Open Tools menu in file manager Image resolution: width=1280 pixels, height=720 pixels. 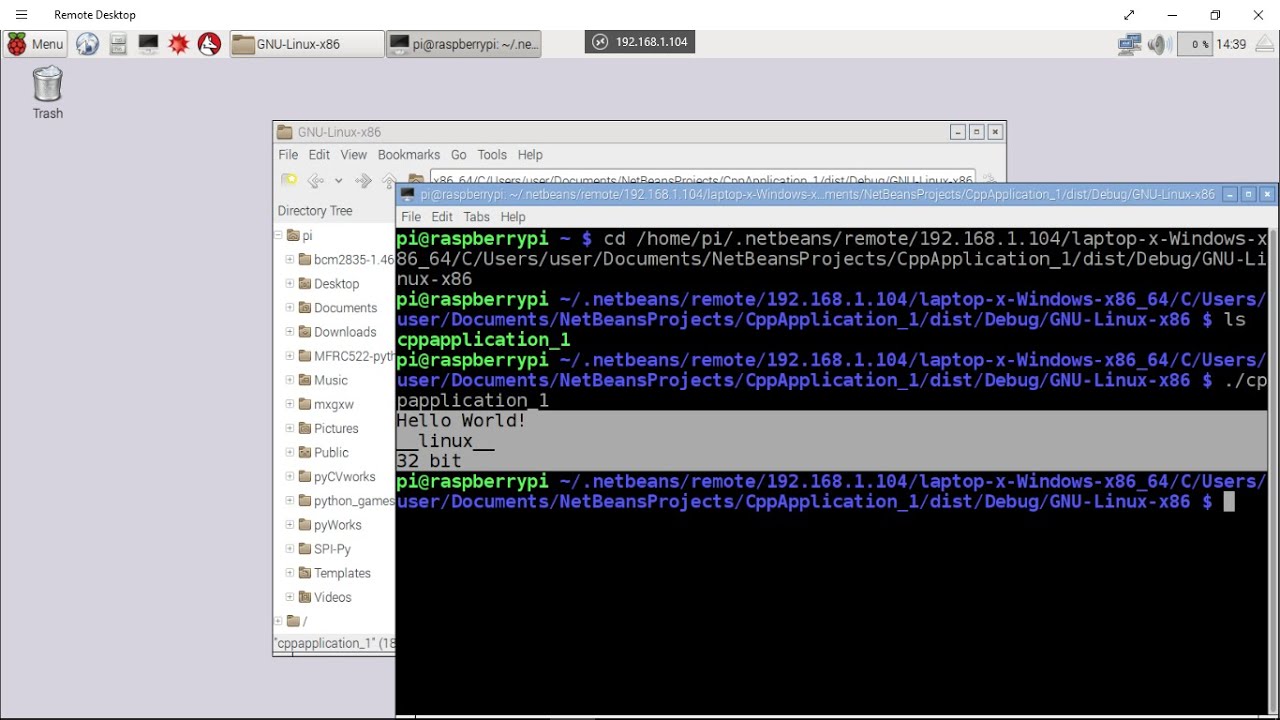click(x=492, y=155)
